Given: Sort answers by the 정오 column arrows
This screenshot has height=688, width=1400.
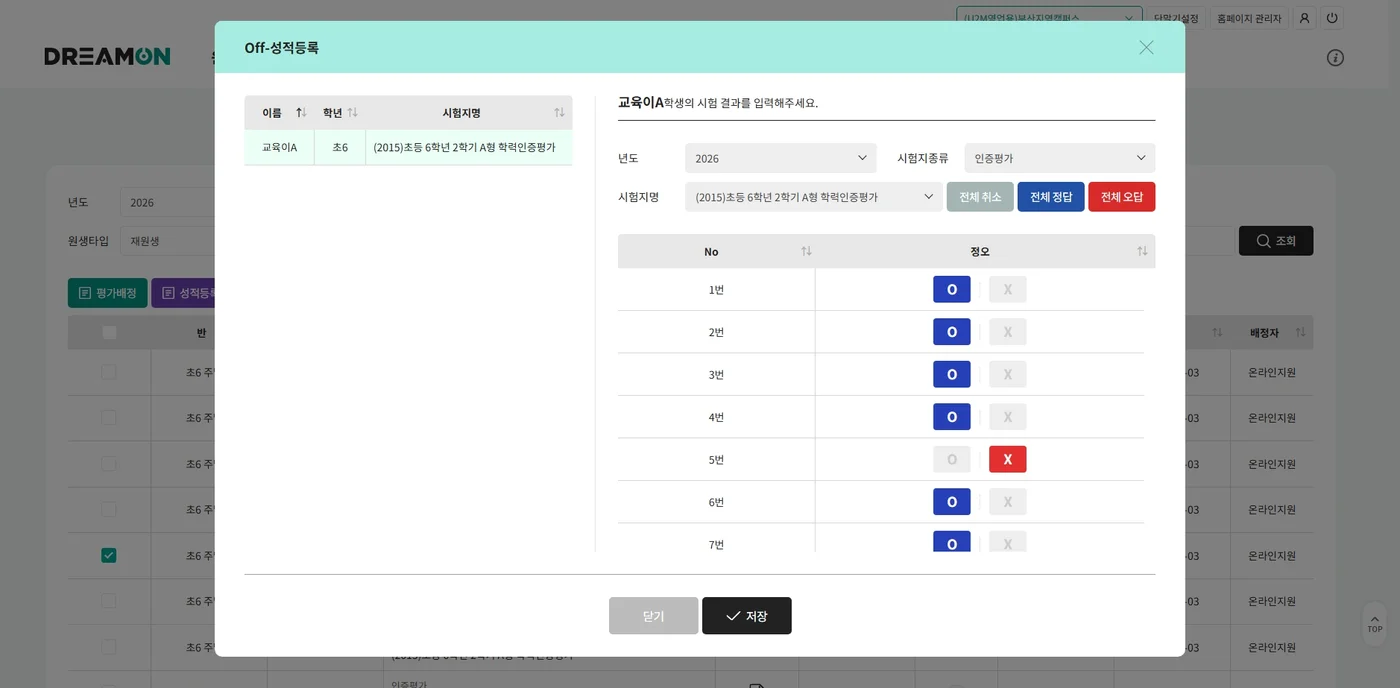Looking at the screenshot, I should (x=1142, y=251).
